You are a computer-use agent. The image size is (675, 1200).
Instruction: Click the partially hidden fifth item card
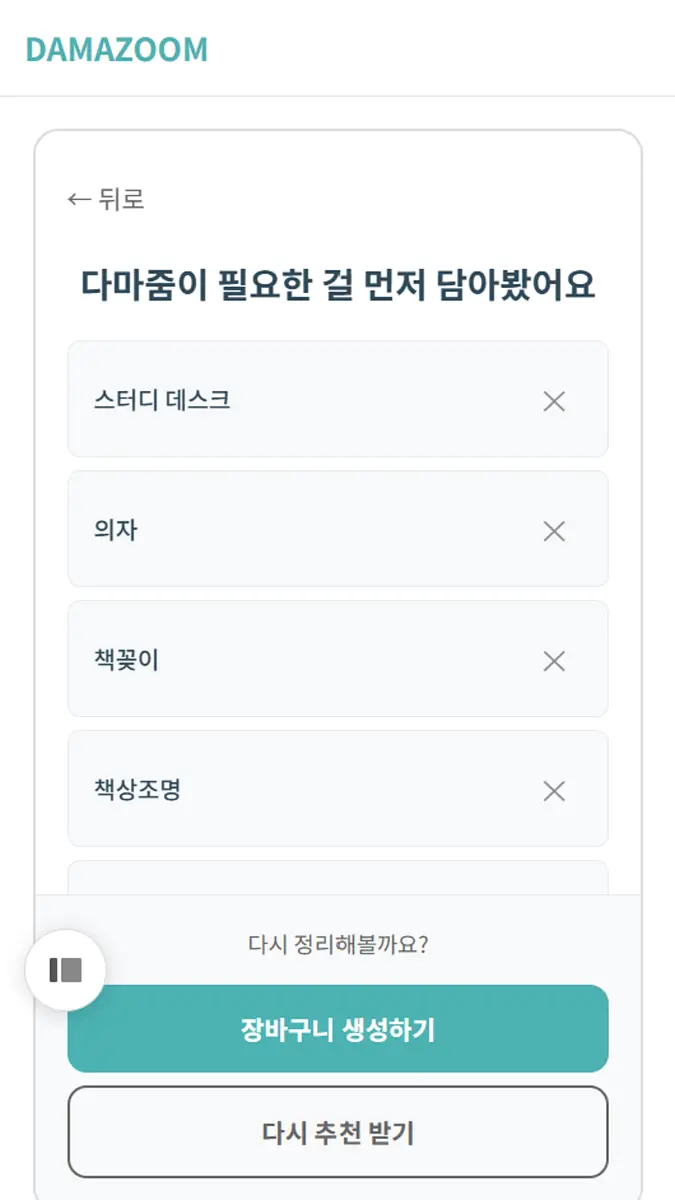tap(338, 878)
